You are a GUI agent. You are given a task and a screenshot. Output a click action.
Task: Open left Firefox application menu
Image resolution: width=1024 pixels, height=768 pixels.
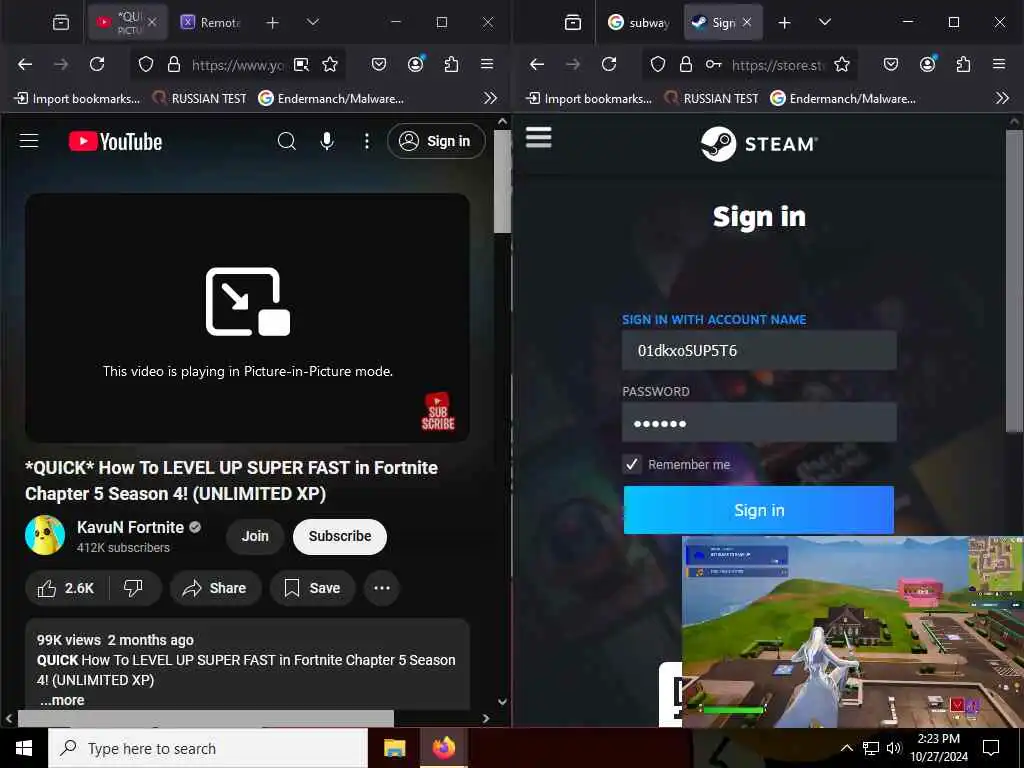point(487,64)
